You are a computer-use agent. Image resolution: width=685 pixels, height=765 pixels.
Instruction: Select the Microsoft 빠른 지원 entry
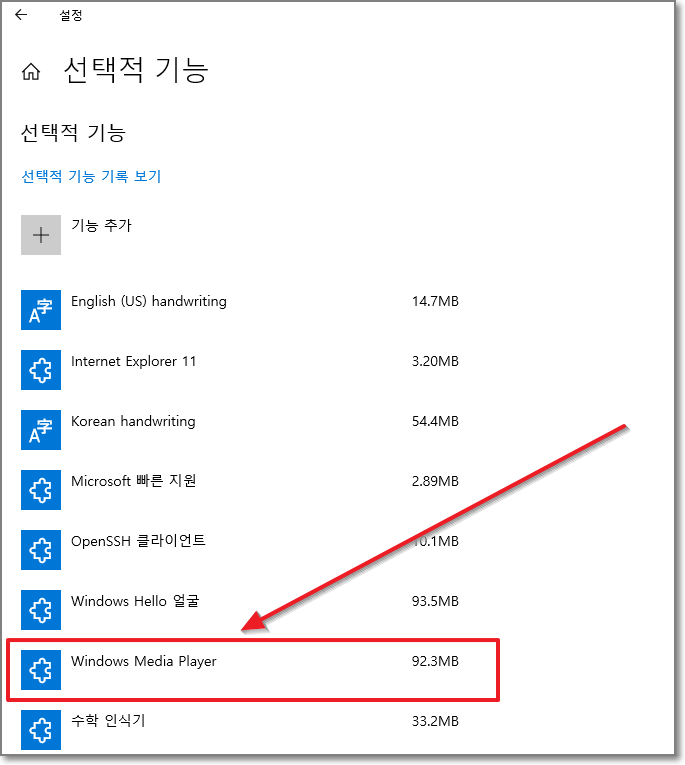[x=133, y=481]
